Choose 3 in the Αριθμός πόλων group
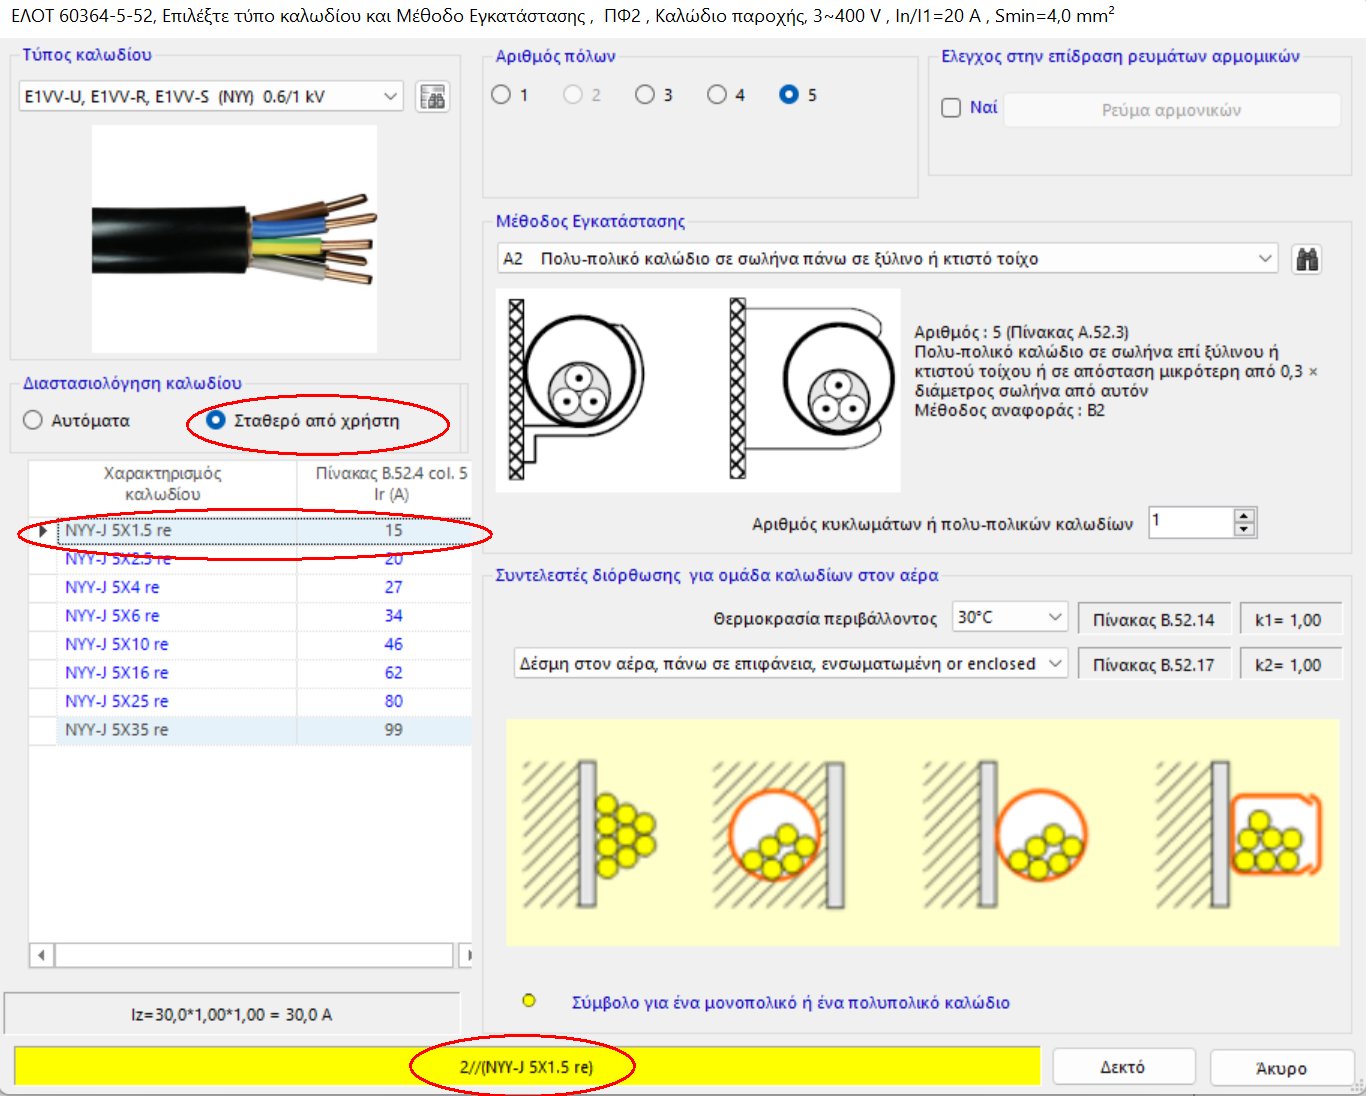 [644, 94]
